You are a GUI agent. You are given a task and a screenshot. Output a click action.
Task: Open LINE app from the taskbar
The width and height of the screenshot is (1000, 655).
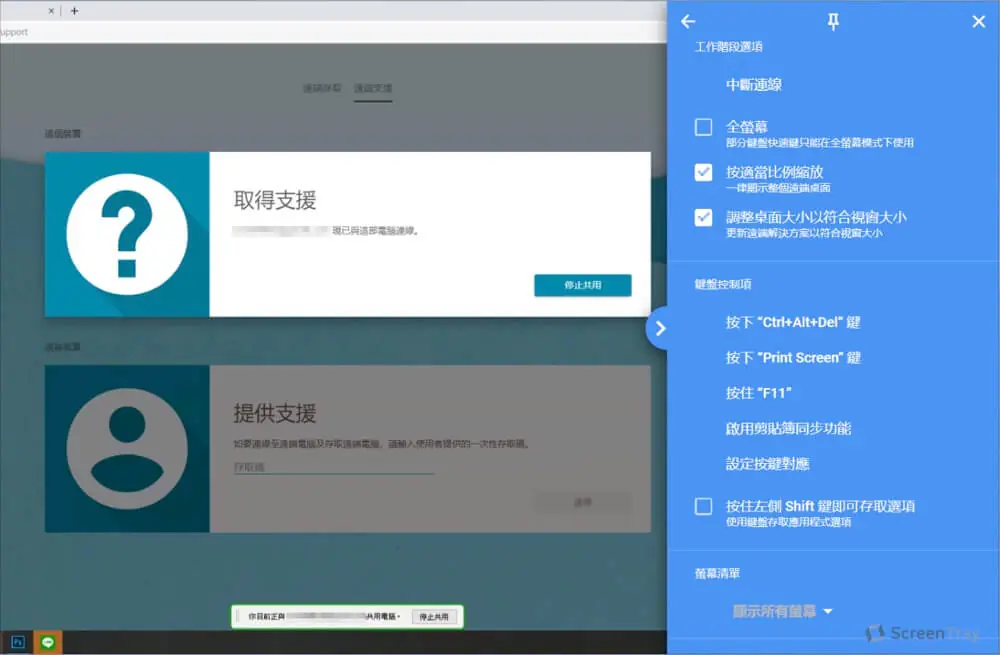[48, 642]
